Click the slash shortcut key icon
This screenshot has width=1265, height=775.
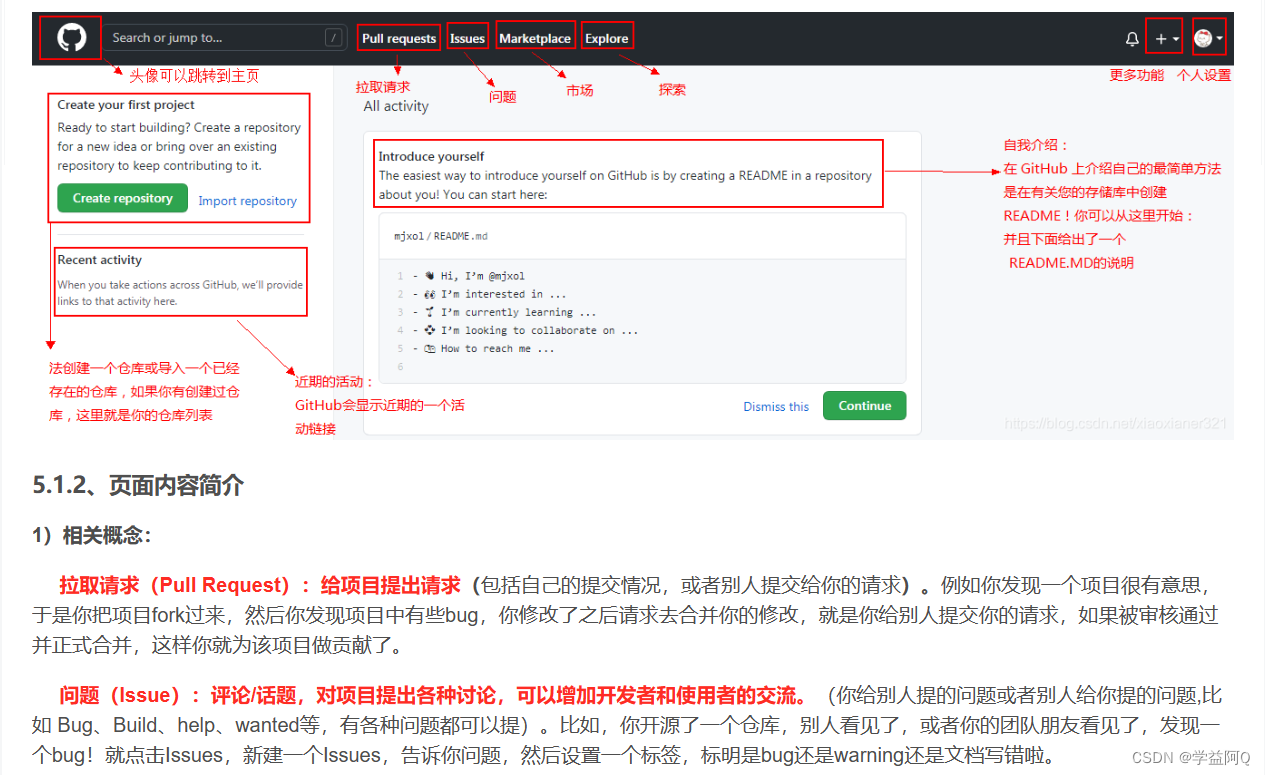(333, 38)
